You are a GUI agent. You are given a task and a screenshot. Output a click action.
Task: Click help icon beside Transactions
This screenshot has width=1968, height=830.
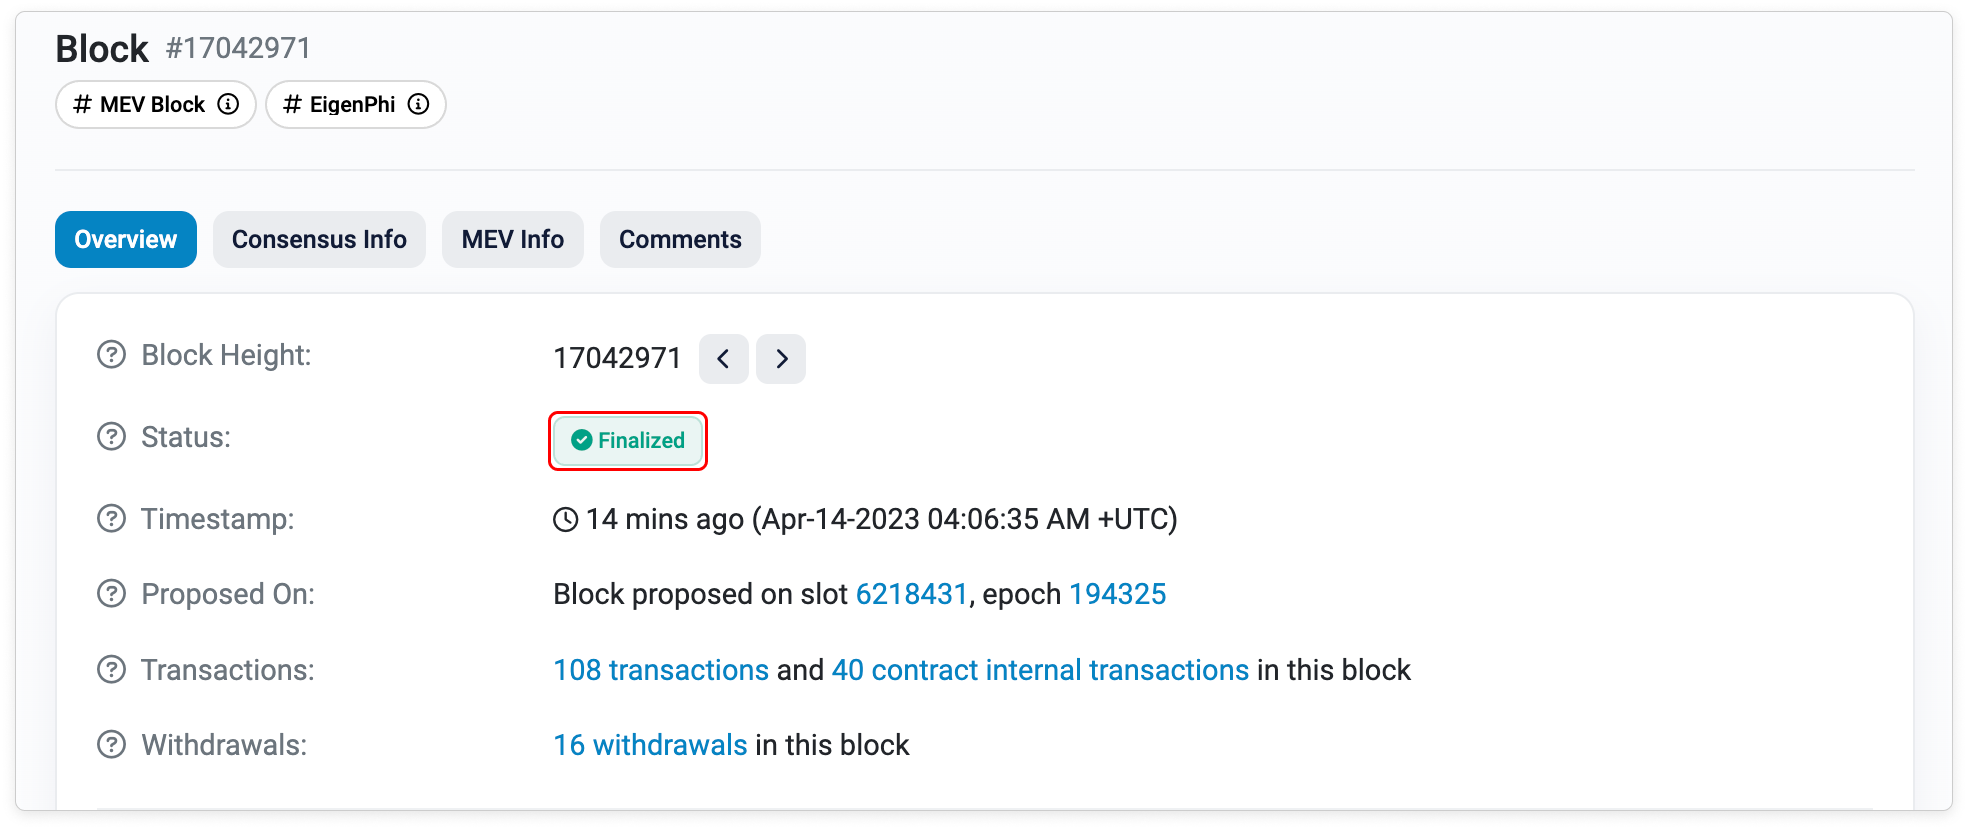tap(111, 670)
